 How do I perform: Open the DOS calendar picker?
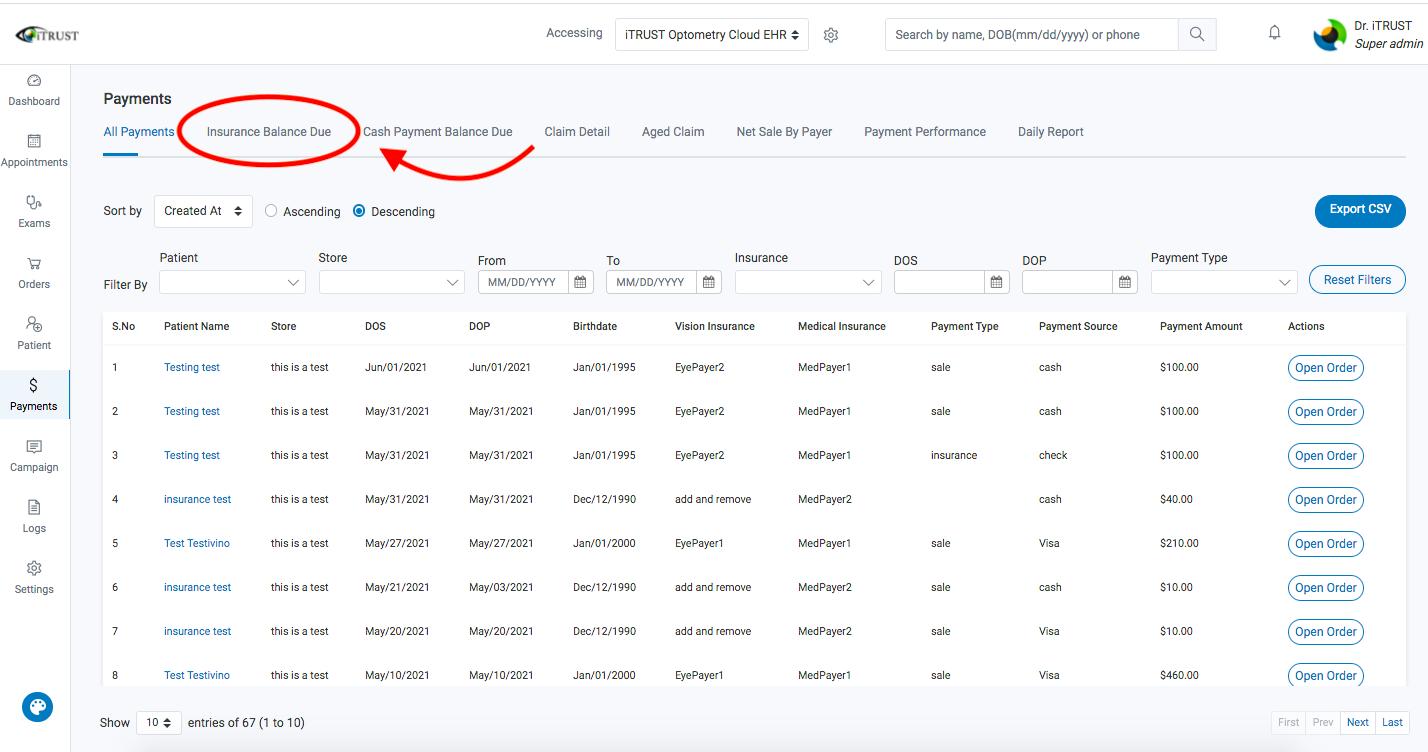(x=996, y=282)
